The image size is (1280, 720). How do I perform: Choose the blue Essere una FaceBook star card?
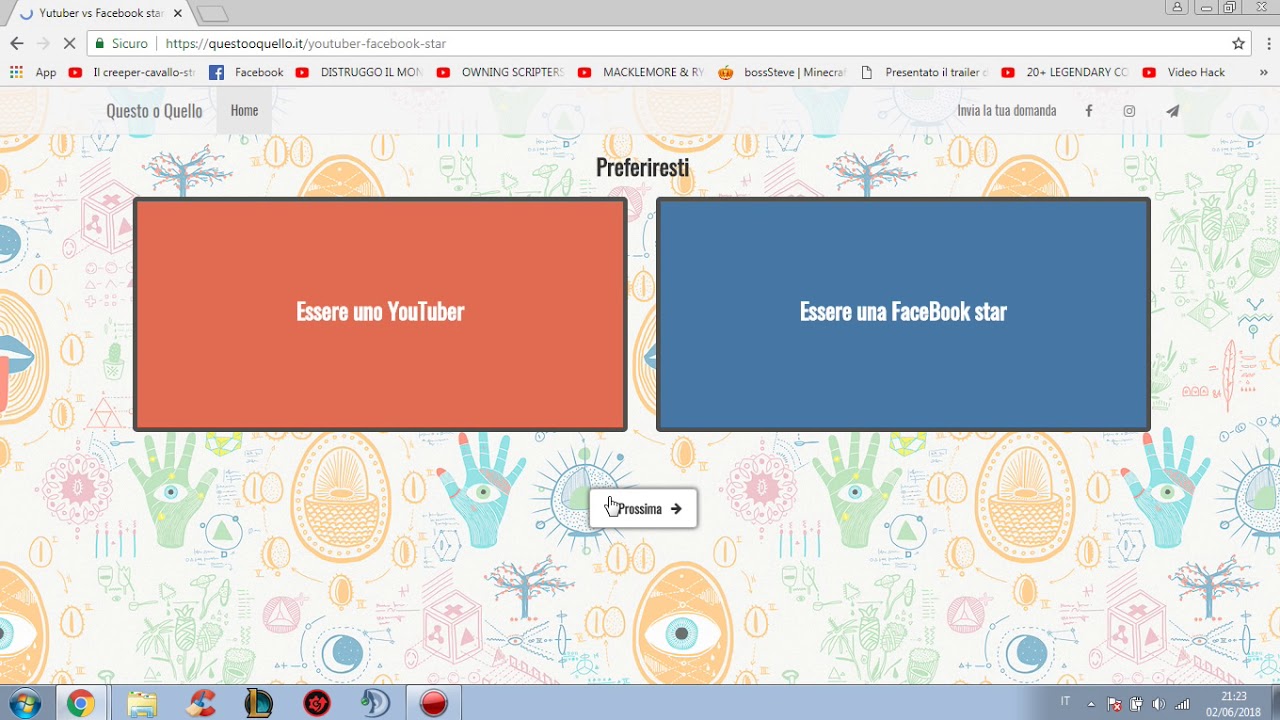(x=903, y=314)
